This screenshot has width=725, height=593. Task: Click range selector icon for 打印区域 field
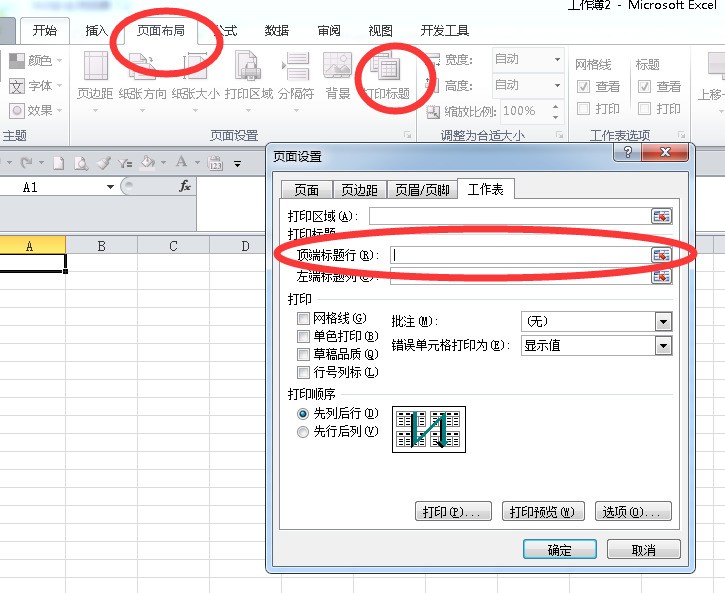661,216
